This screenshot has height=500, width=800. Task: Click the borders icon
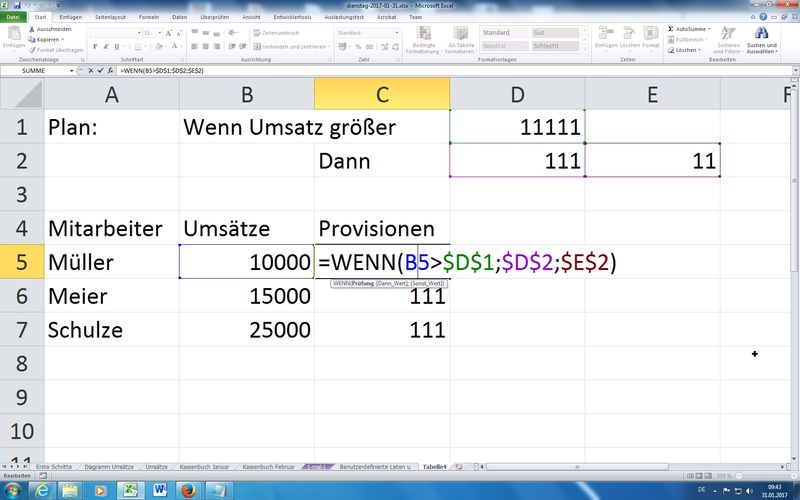coord(138,47)
